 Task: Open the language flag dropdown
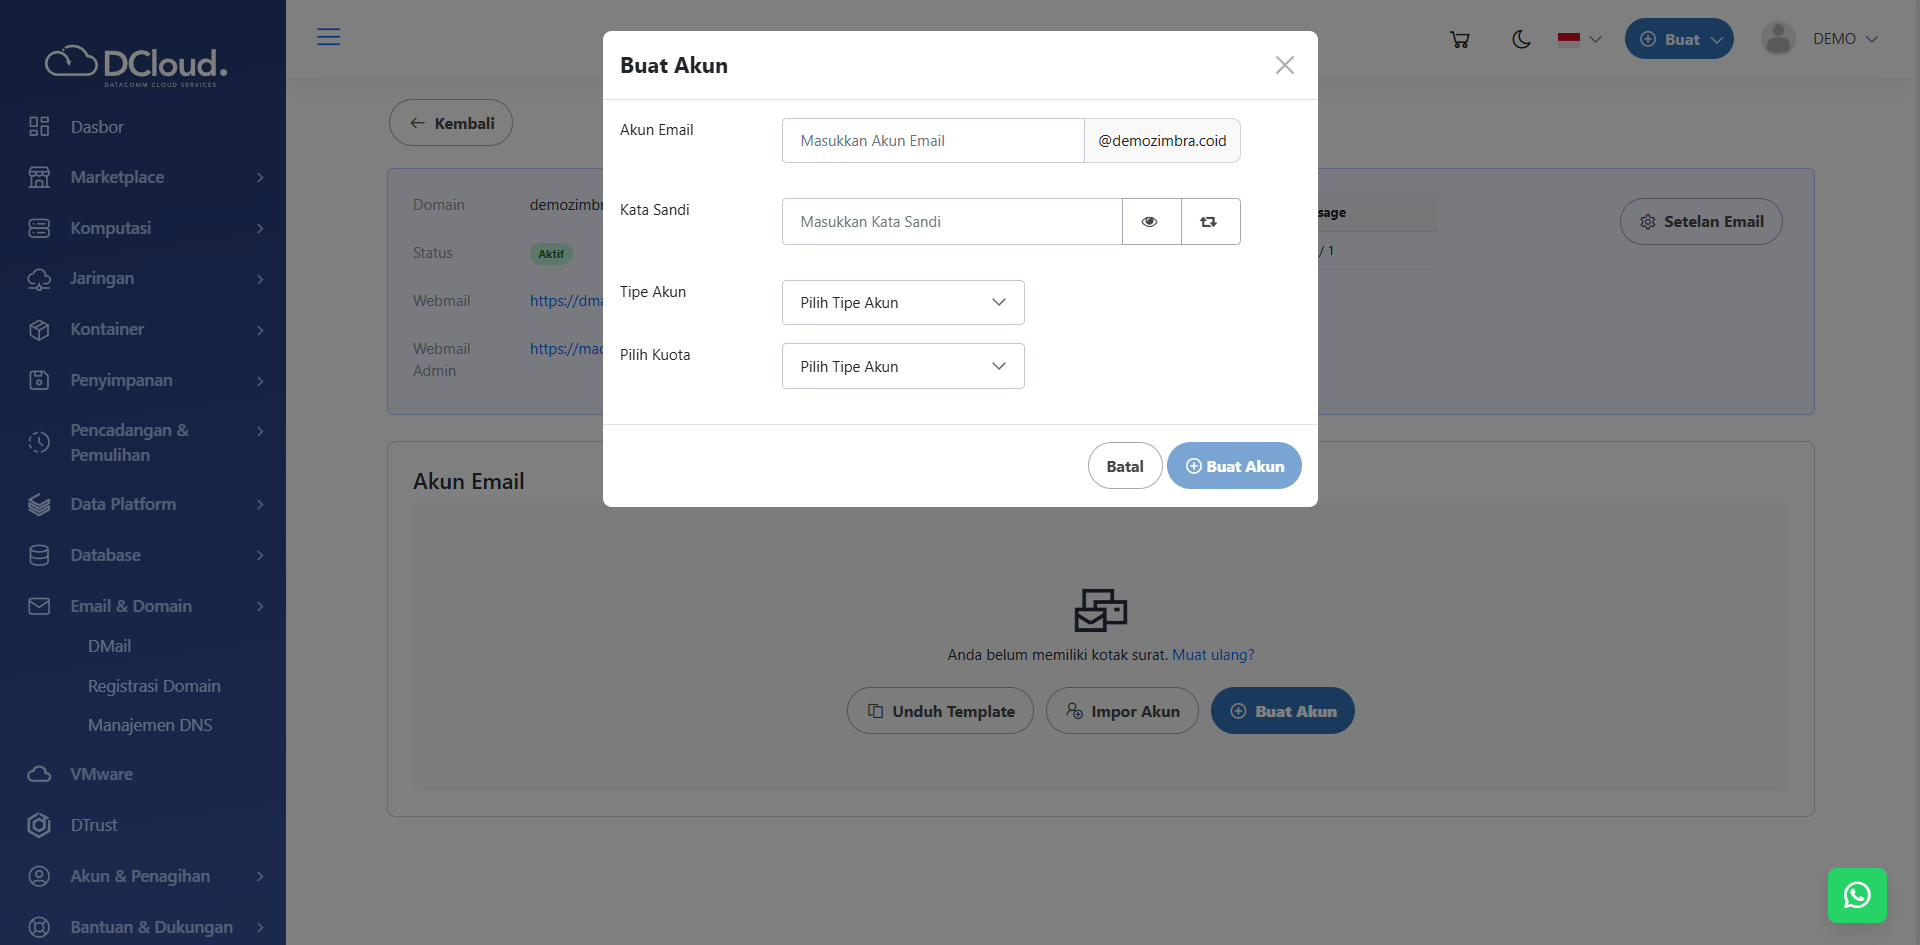tap(1579, 40)
